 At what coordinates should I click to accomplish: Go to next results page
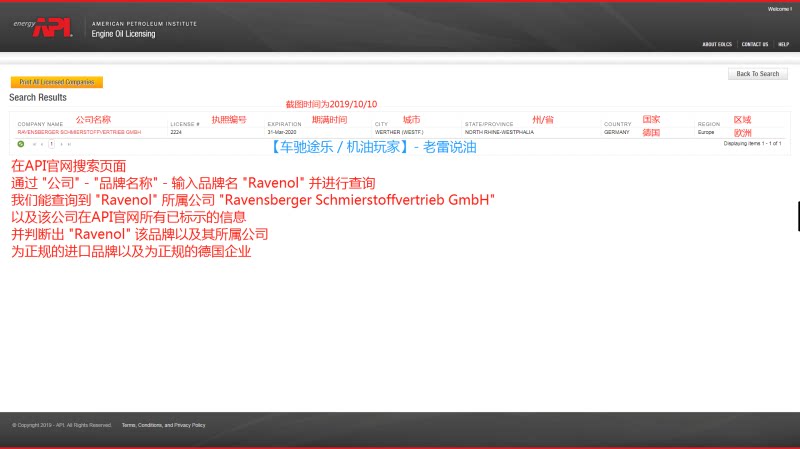(x=62, y=144)
